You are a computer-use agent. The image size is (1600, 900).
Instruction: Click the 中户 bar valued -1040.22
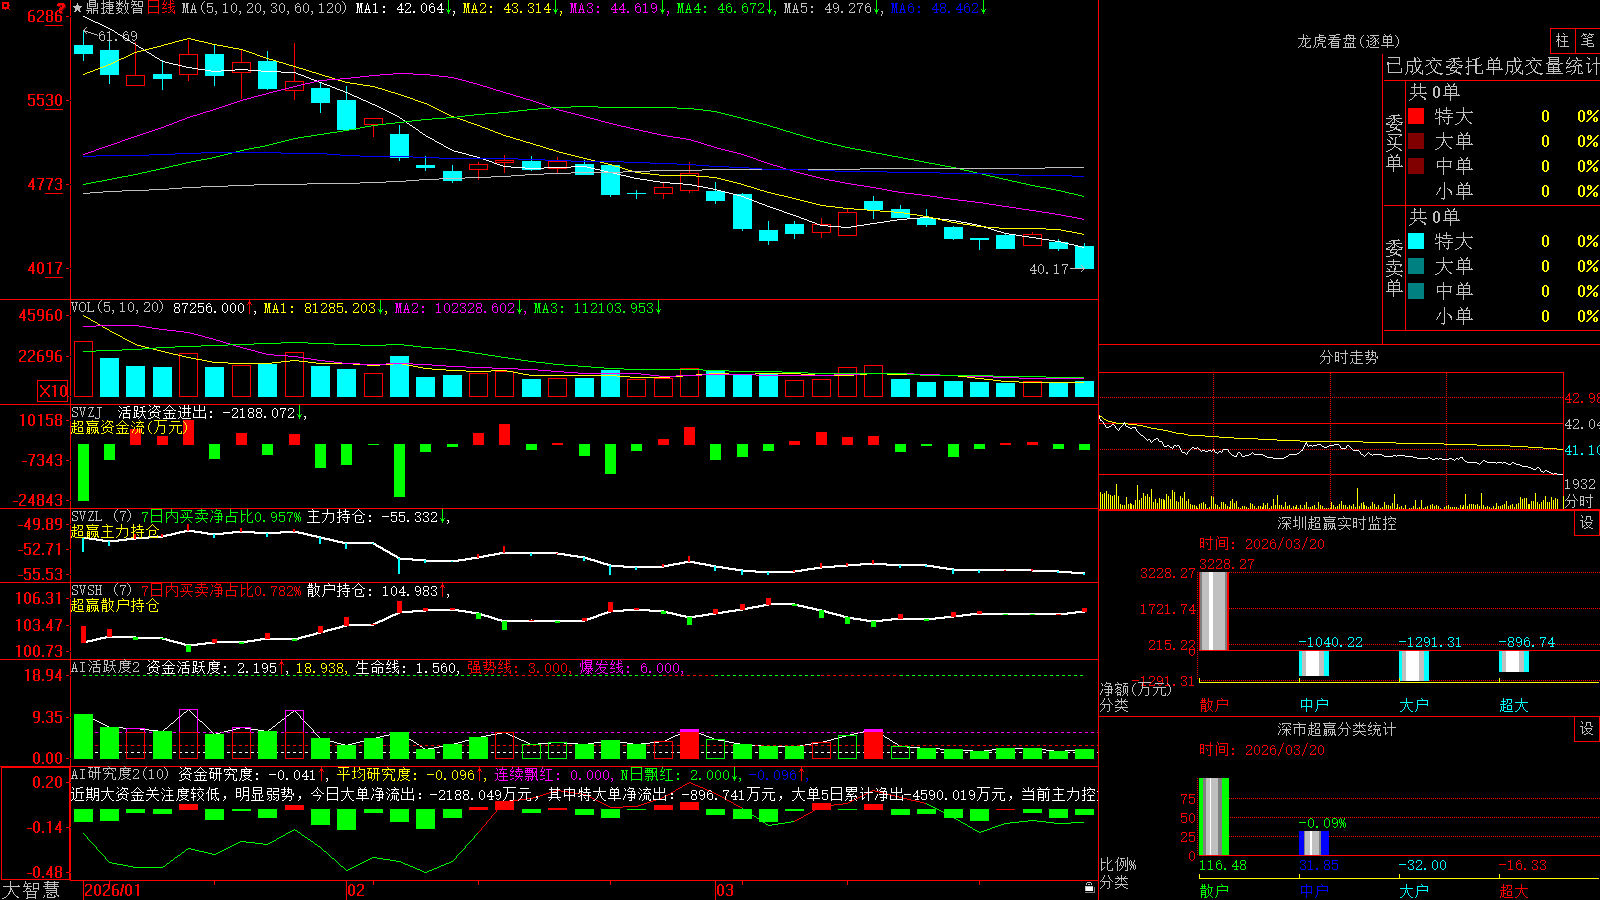point(1313,662)
